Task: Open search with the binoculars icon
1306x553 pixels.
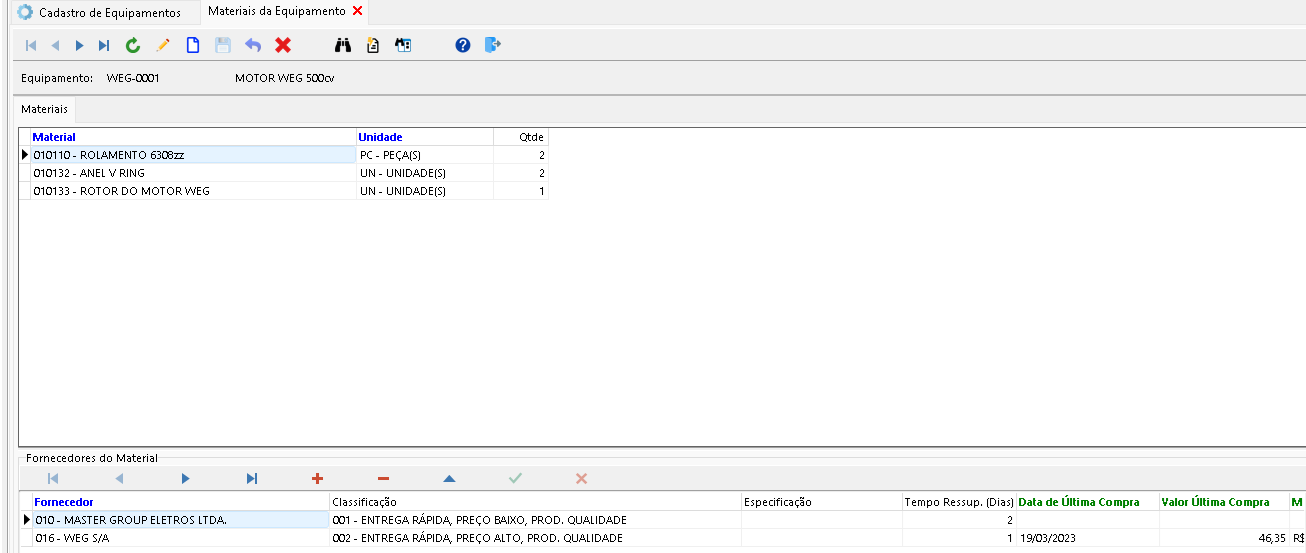Action: pos(343,45)
